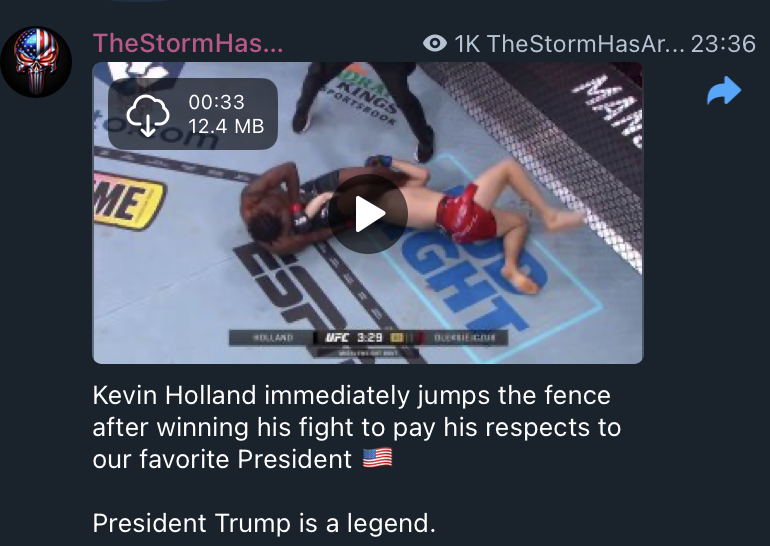This screenshot has height=546, width=770.
Task: Open the TheStormHas... channel name
Action: pyautogui.click(x=188, y=43)
